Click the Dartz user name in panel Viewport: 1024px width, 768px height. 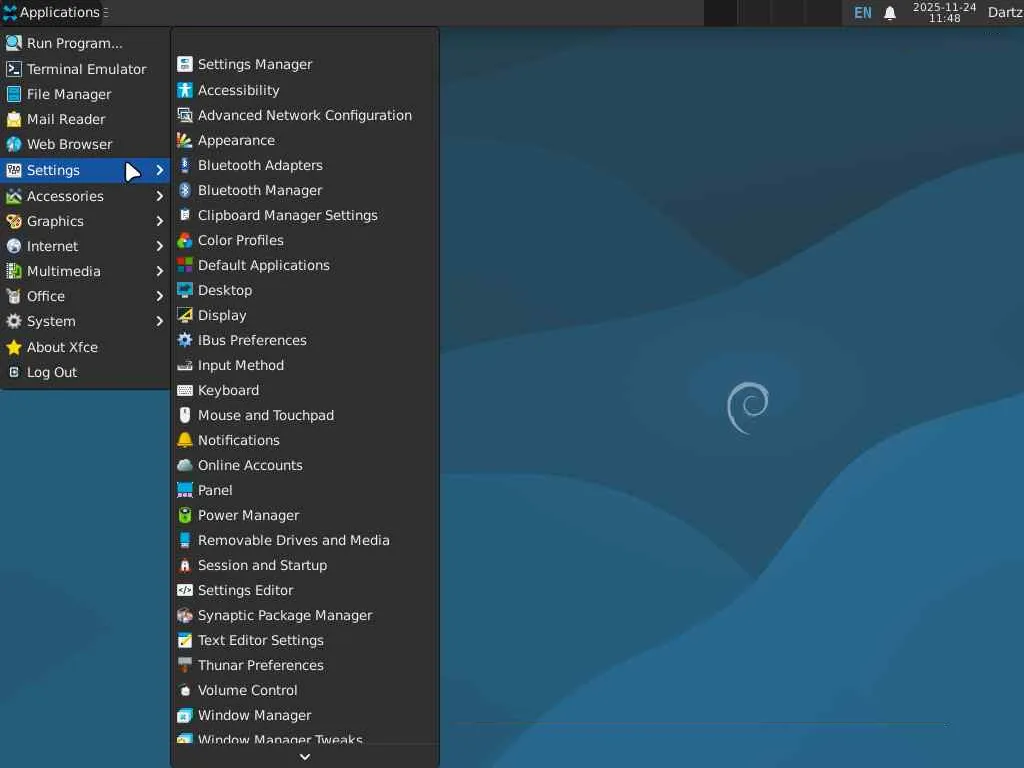[1005, 12]
